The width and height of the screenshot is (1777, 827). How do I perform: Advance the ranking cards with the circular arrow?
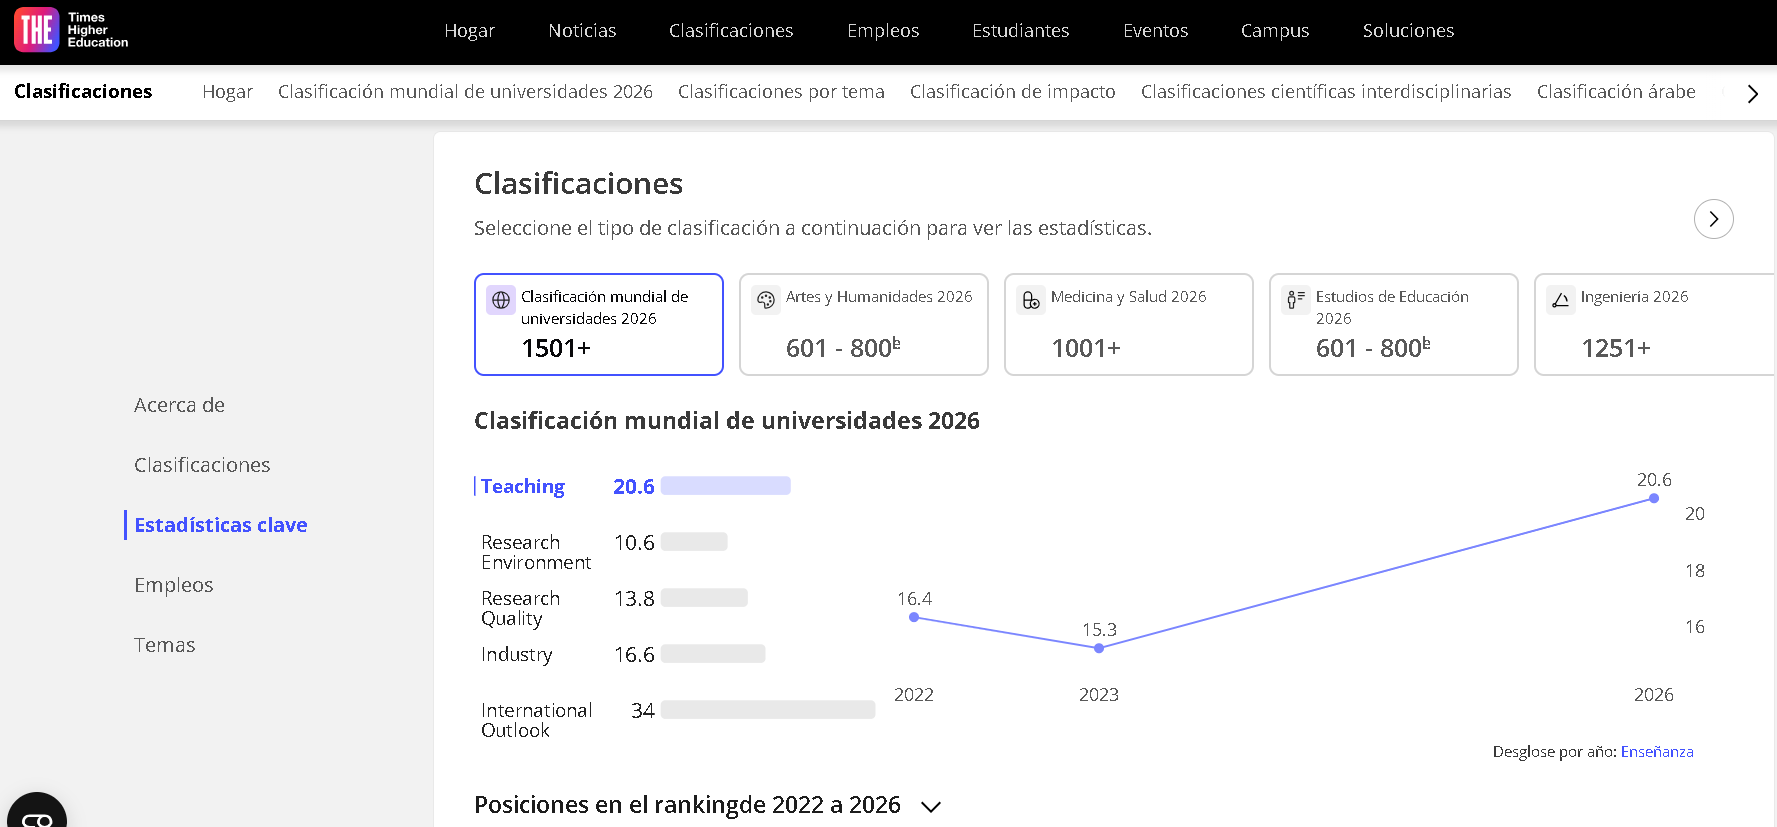click(x=1713, y=219)
